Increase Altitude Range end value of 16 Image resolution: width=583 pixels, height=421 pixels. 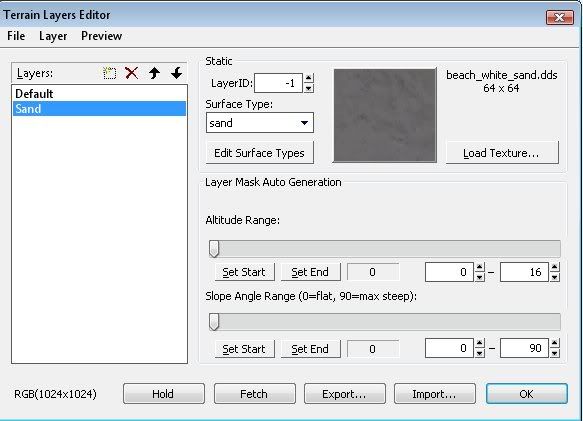555,267
